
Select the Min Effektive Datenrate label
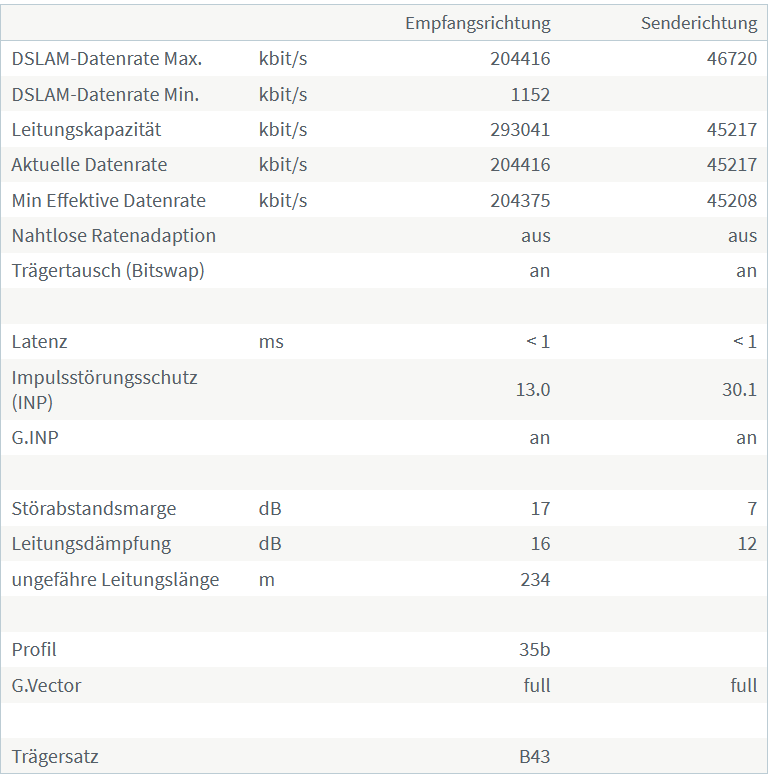[108, 200]
